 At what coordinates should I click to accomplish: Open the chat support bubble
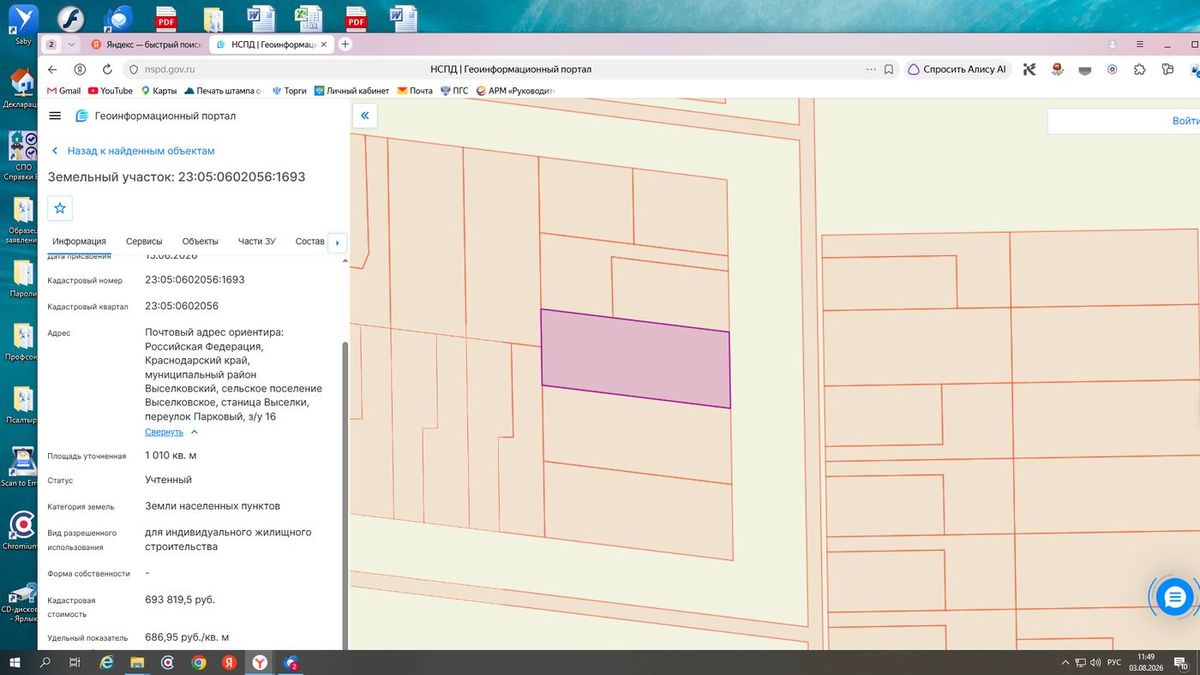(1174, 597)
